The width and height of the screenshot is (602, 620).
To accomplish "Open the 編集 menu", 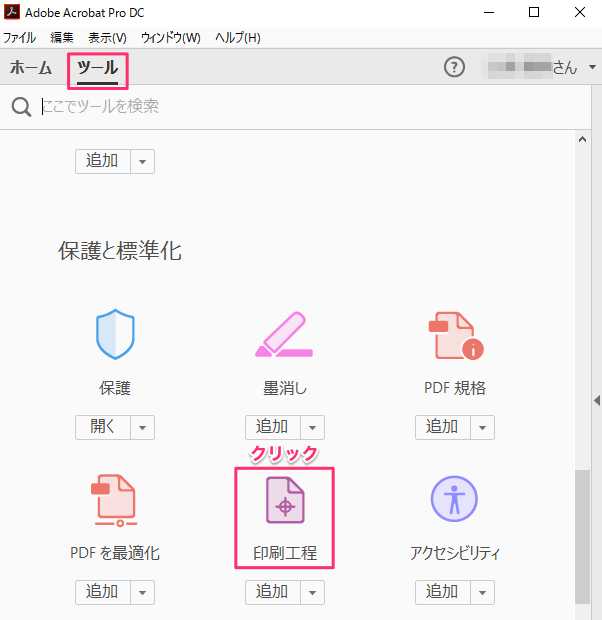I will (x=62, y=38).
